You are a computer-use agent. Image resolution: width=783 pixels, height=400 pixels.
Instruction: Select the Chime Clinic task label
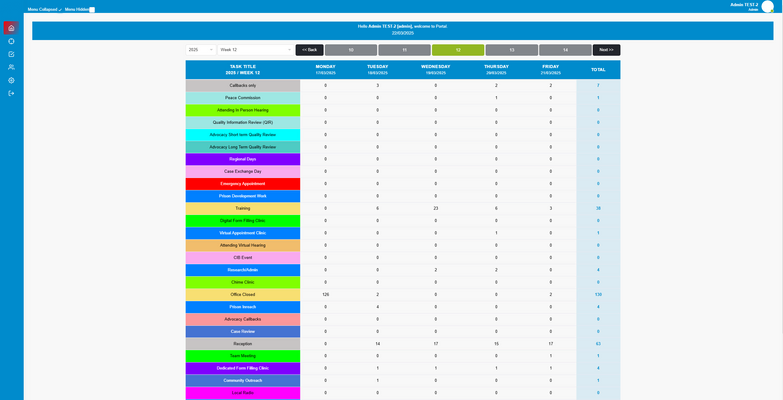[x=243, y=282]
